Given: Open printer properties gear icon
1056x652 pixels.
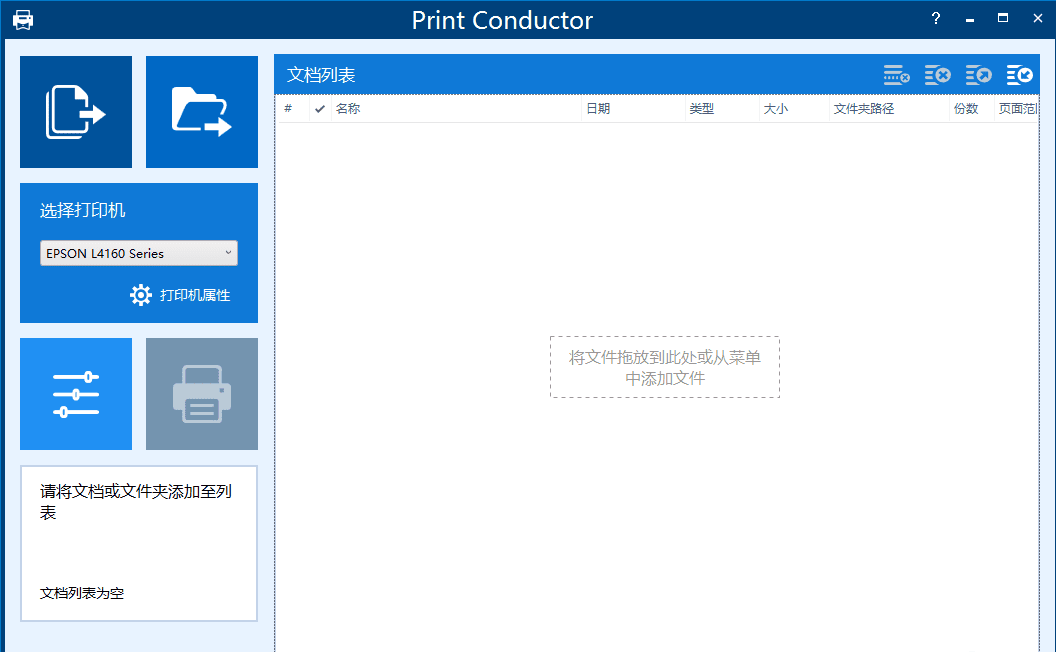Looking at the screenshot, I should click(x=141, y=295).
